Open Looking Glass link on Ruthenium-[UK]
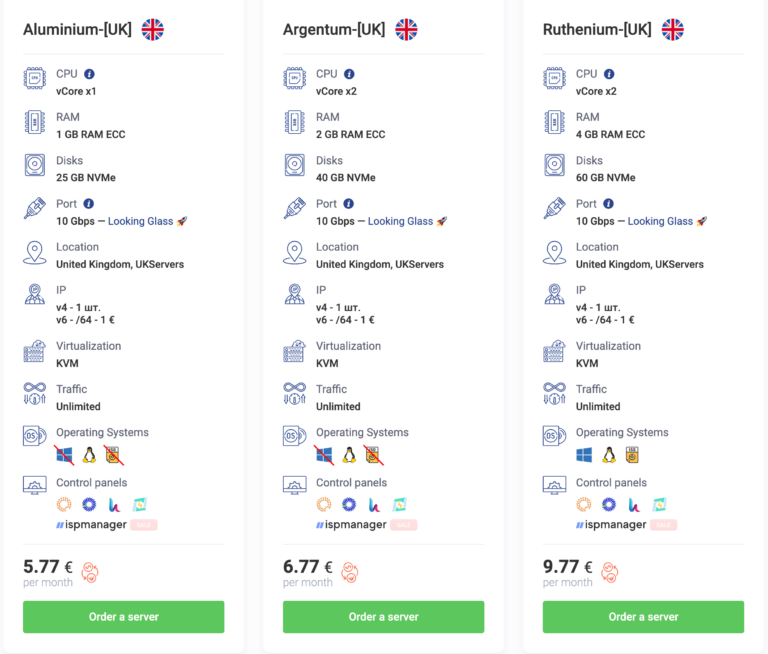The width and height of the screenshot is (768, 654). pyautogui.click(x=660, y=222)
